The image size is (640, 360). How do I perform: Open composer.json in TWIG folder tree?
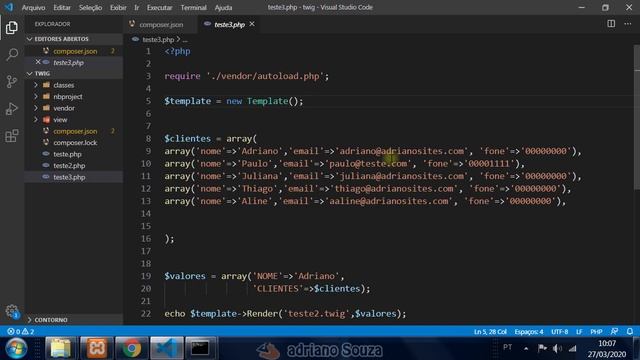pyautogui.click(x=75, y=131)
